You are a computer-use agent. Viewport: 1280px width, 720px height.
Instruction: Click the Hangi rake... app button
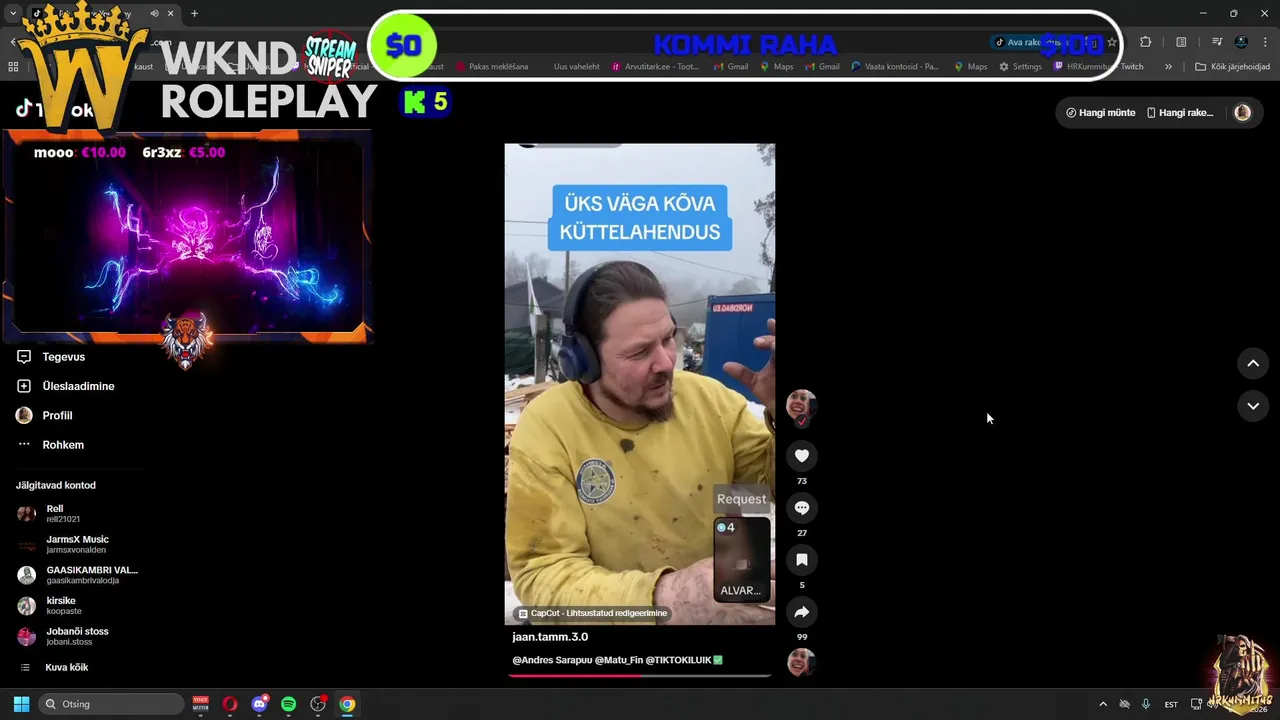point(1180,113)
